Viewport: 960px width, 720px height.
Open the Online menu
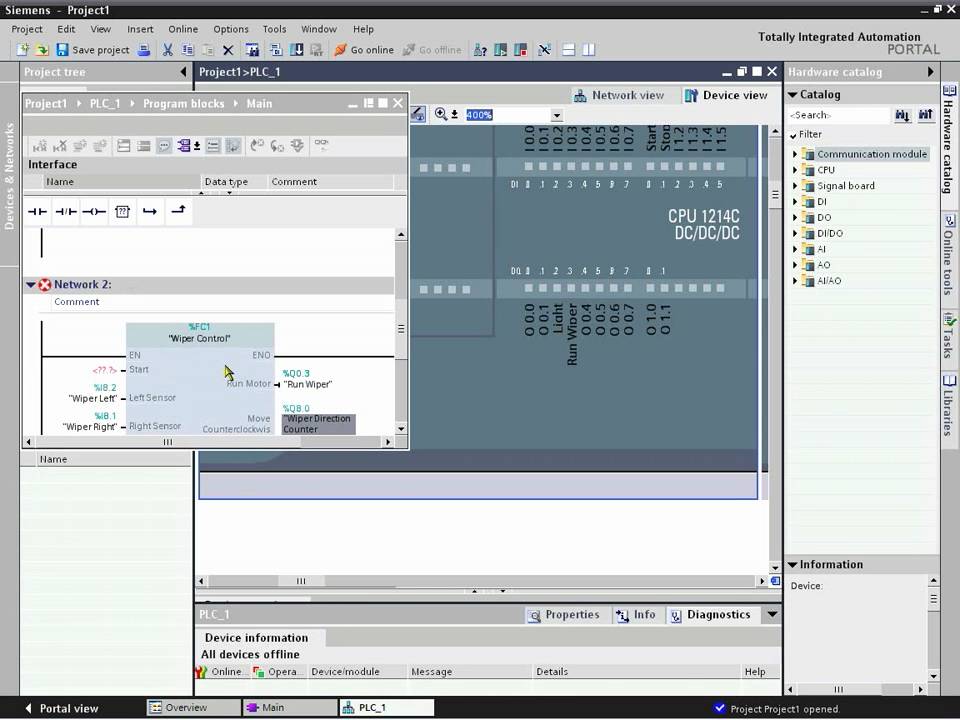[183, 29]
